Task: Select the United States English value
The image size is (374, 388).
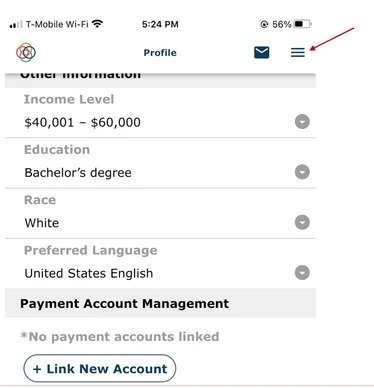Action: pyautogui.click(x=89, y=273)
